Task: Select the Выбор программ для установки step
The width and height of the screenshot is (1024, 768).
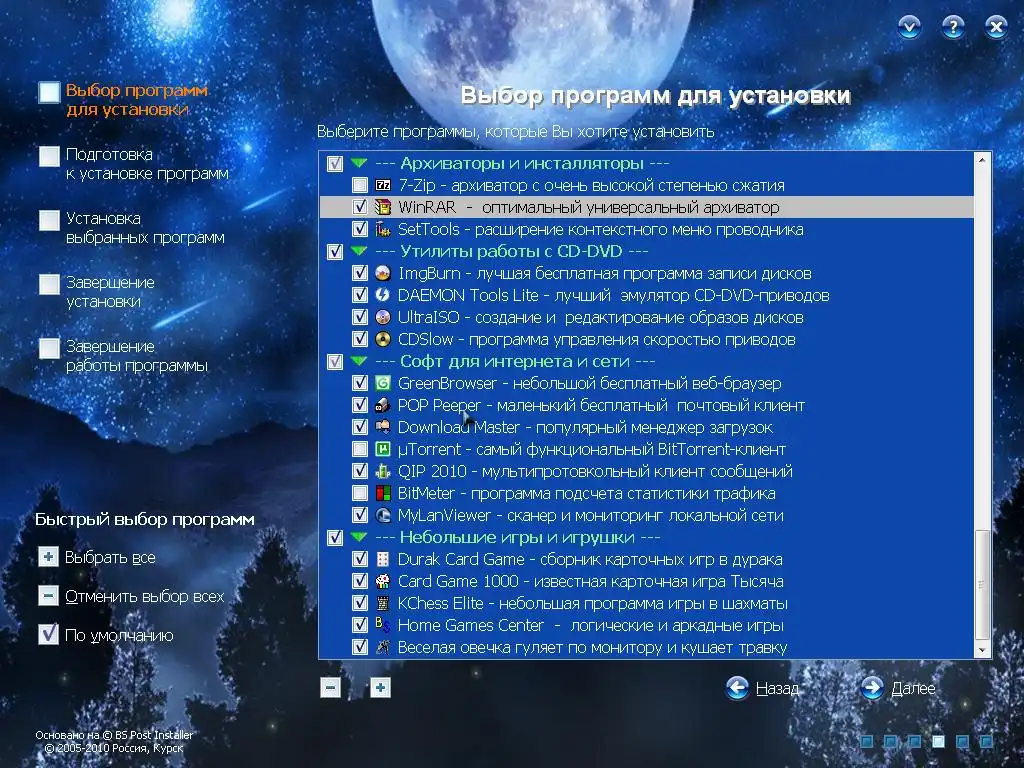Action: point(123,99)
